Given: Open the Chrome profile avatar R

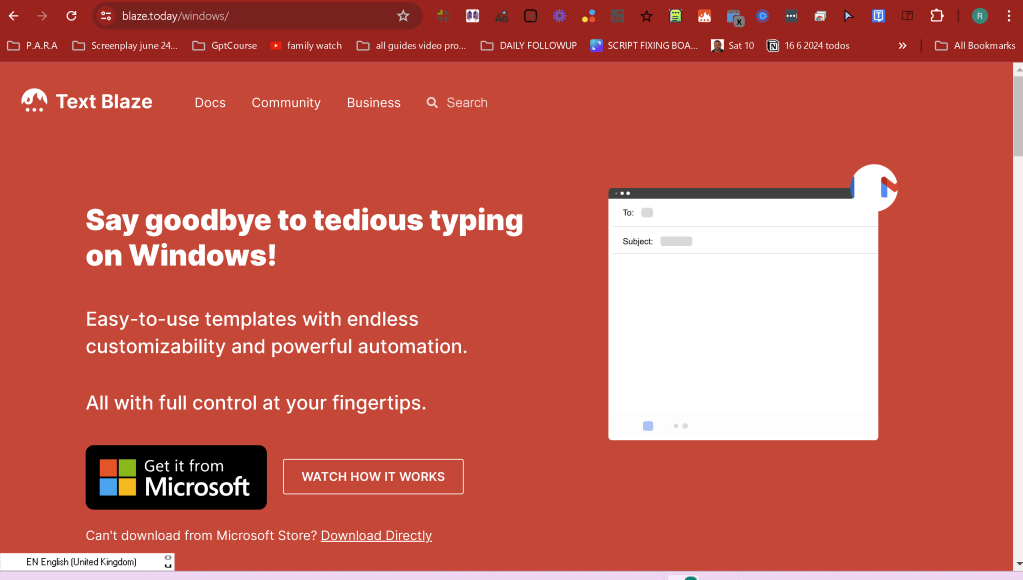Looking at the screenshot, I should [979, 16].
